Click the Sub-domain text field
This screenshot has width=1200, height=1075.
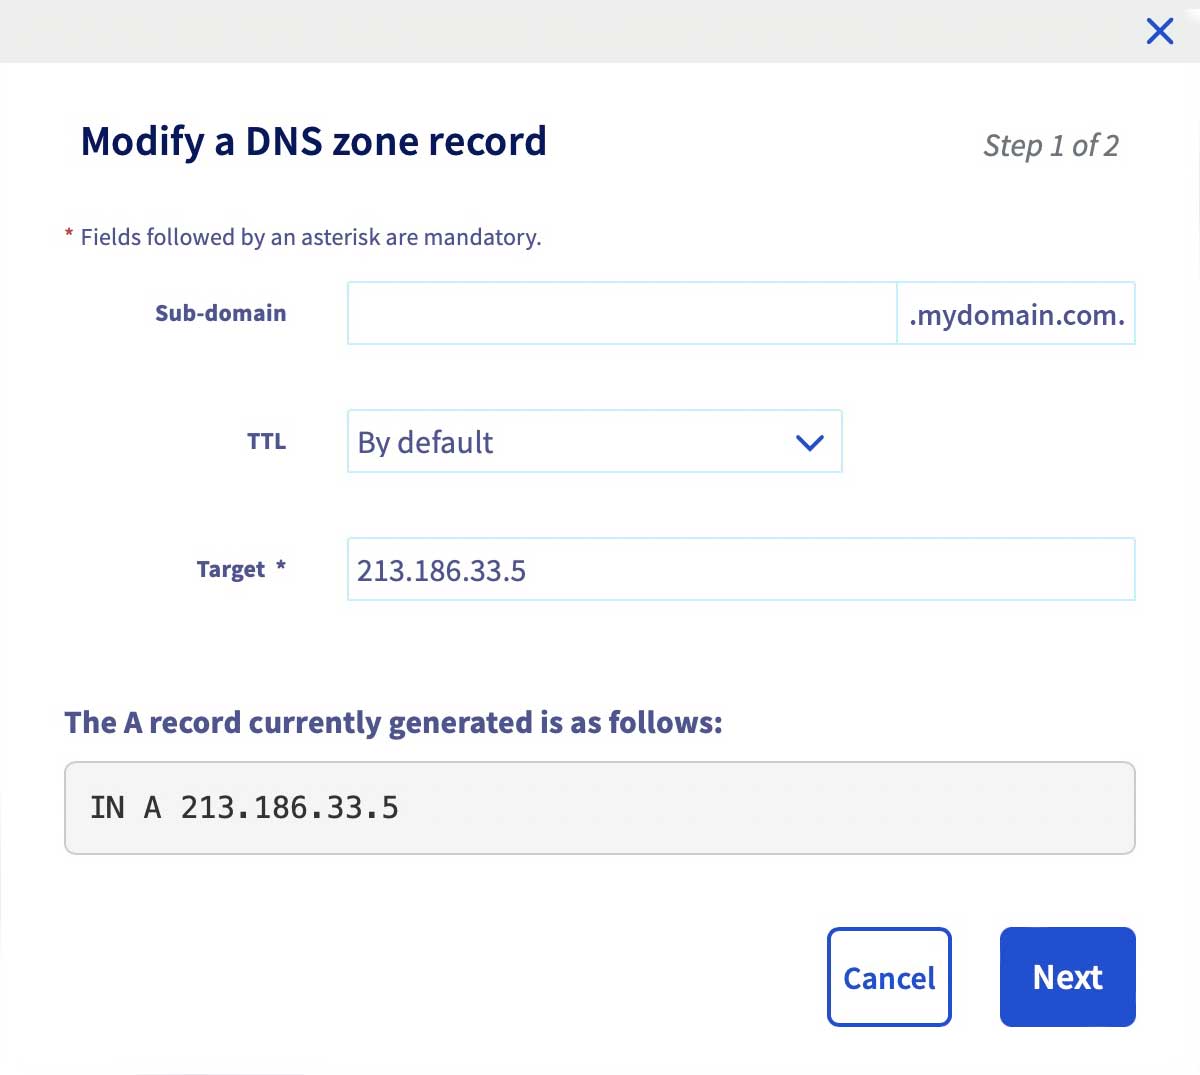[x=621, y=314]
